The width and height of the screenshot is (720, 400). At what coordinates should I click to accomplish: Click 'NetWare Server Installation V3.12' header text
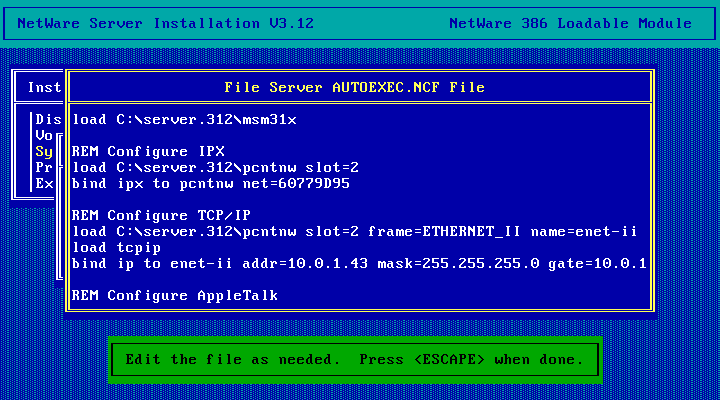pyautogui.click(x=166, y=23)
